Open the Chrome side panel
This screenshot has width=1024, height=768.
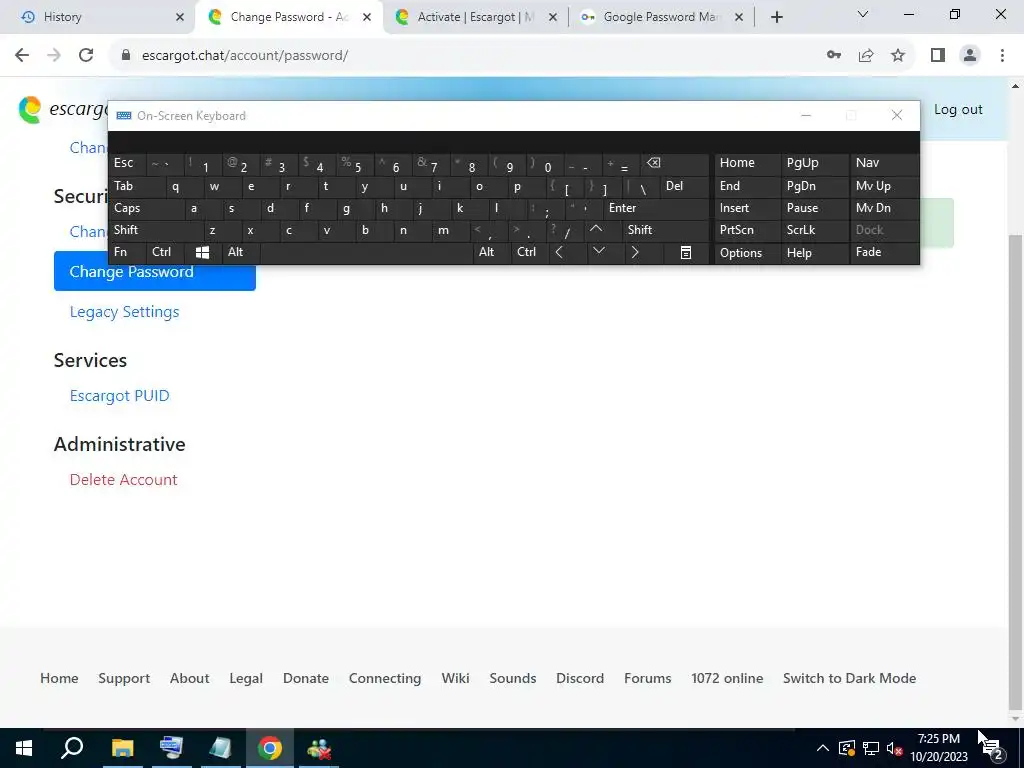point(938,56)
